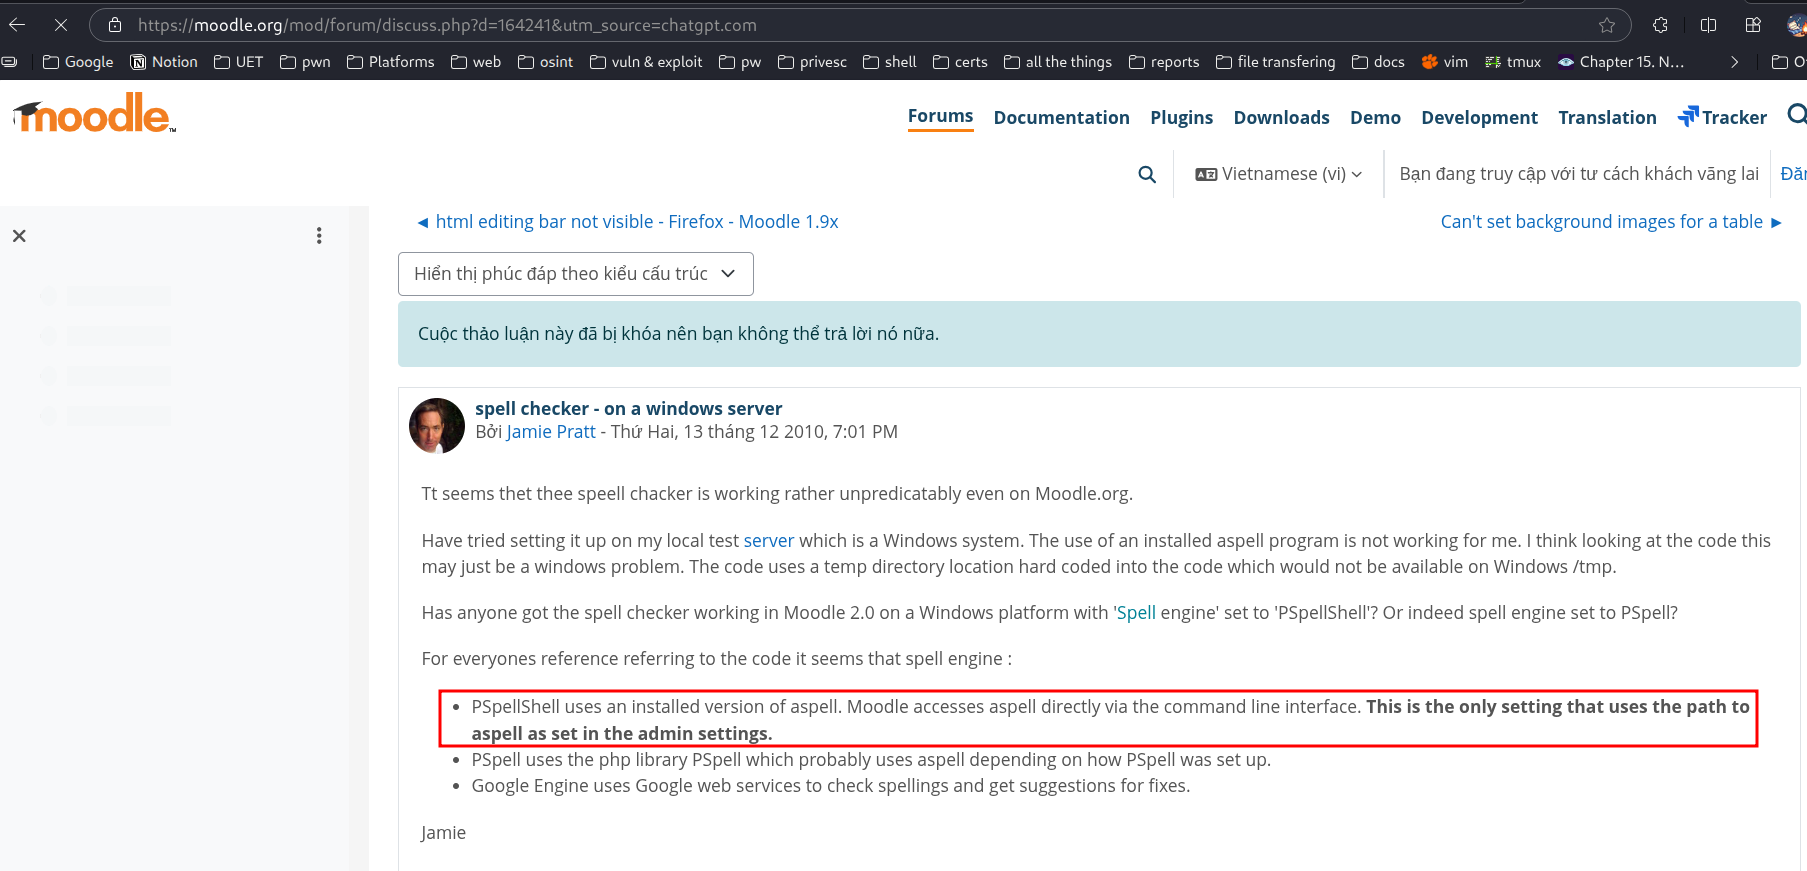The image size is (1807, 871).
Task: Open the site search magnifier icon
Action: point(1147,174)
